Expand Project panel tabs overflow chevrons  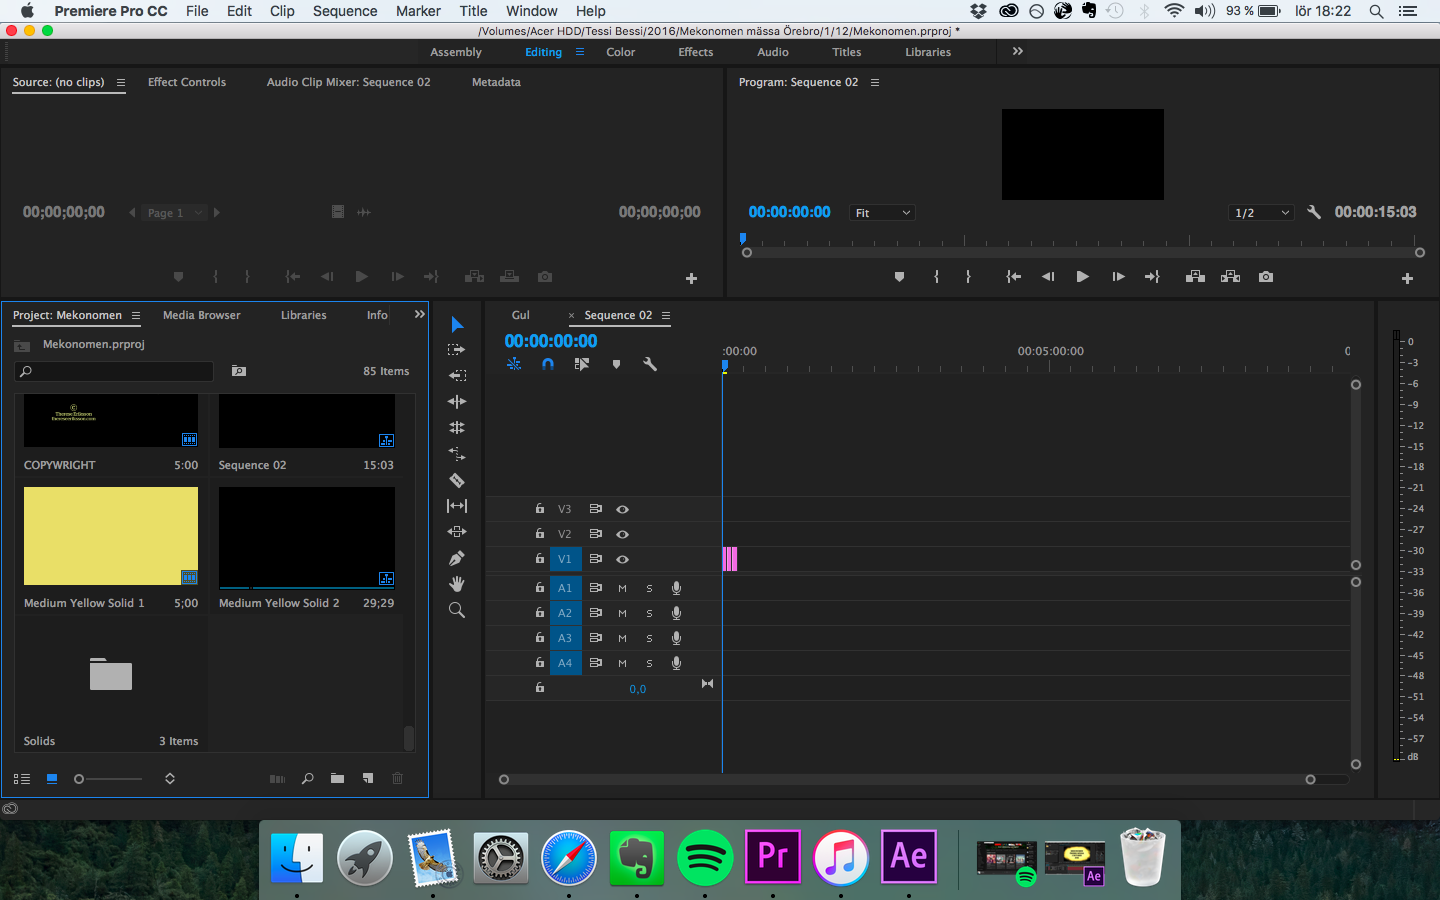(x=419, y=314)
